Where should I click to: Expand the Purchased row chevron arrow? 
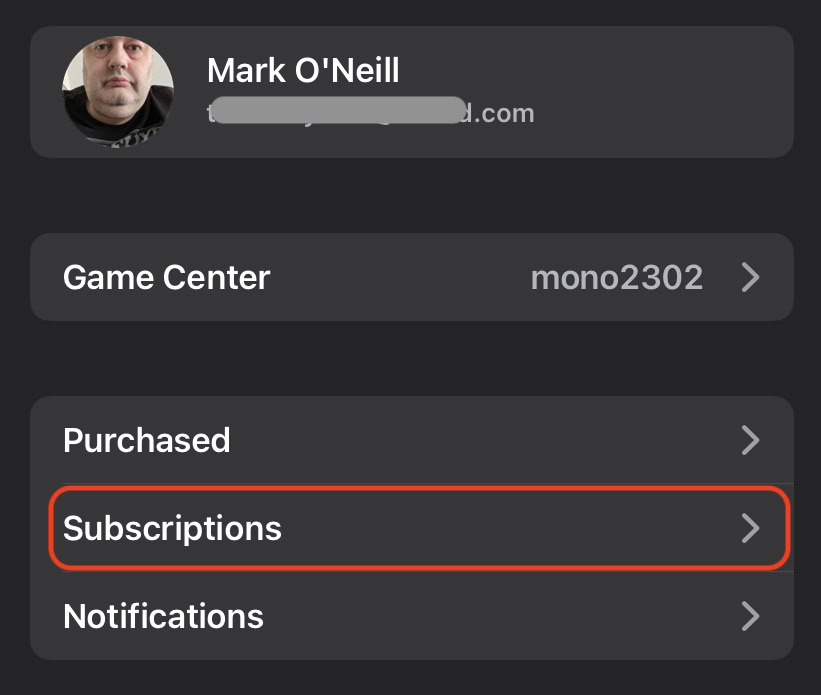750,440
